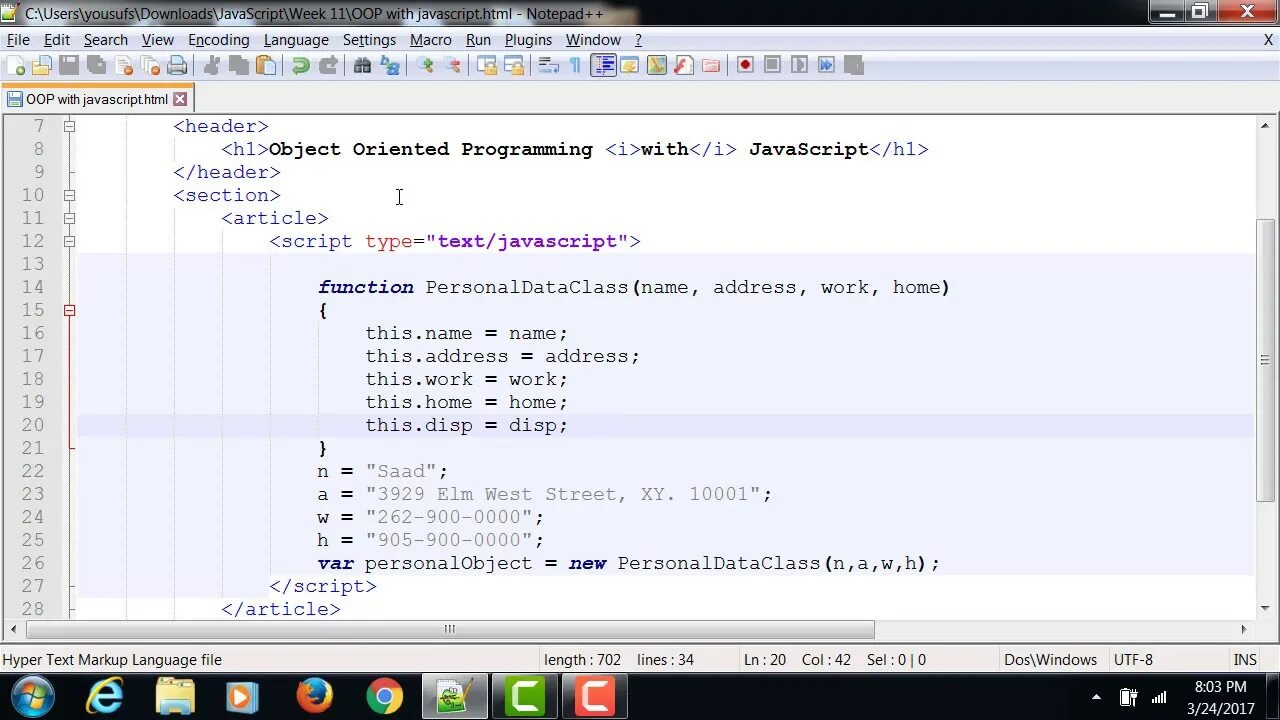This screenshot has width=1280, height=720.
Task: Toggle Show All Characters pilcrow icon
Action: pos(575,66)
